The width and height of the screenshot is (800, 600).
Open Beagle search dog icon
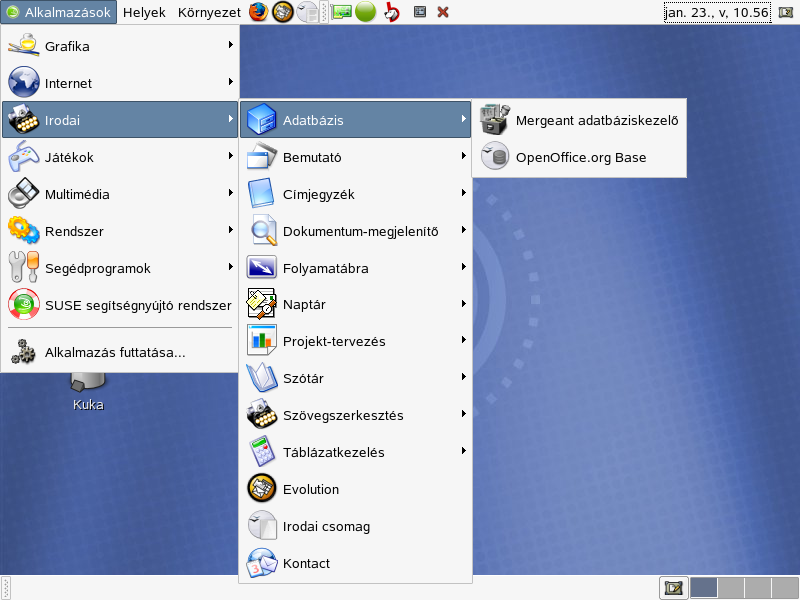391,12
